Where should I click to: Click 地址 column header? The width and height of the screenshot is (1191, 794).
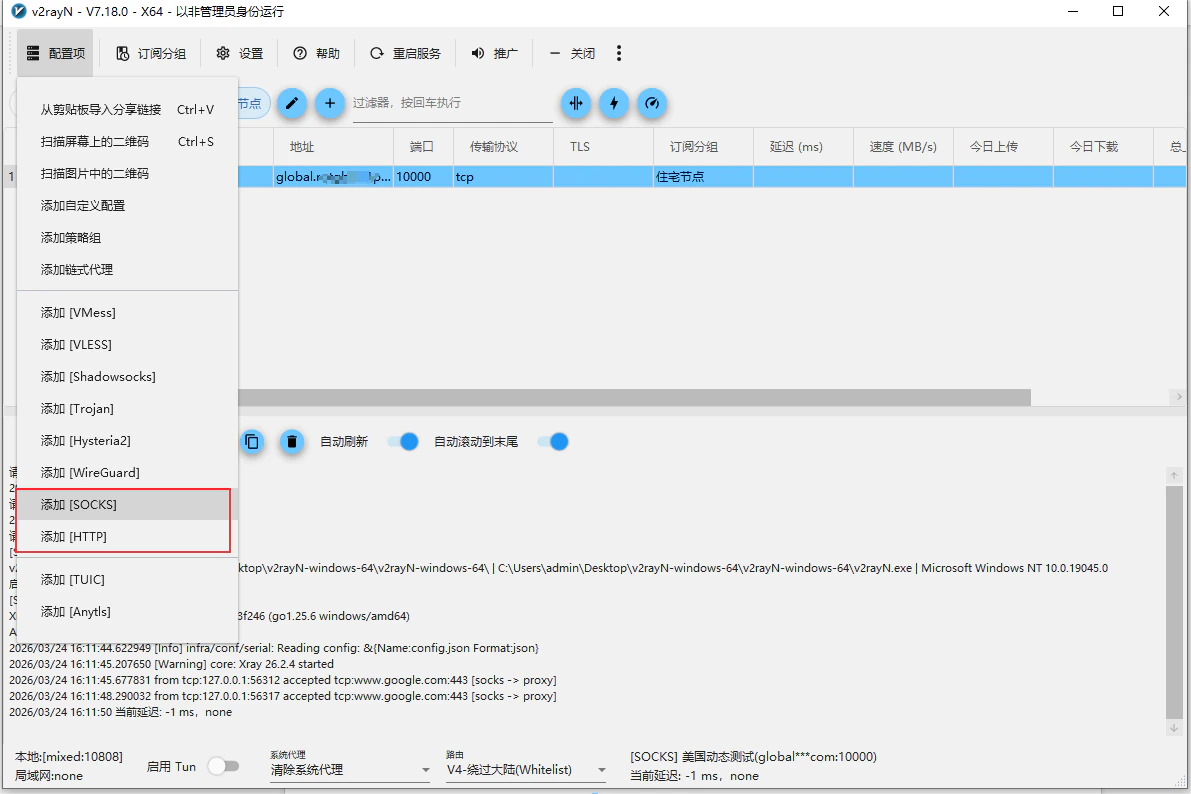point(333,147)
